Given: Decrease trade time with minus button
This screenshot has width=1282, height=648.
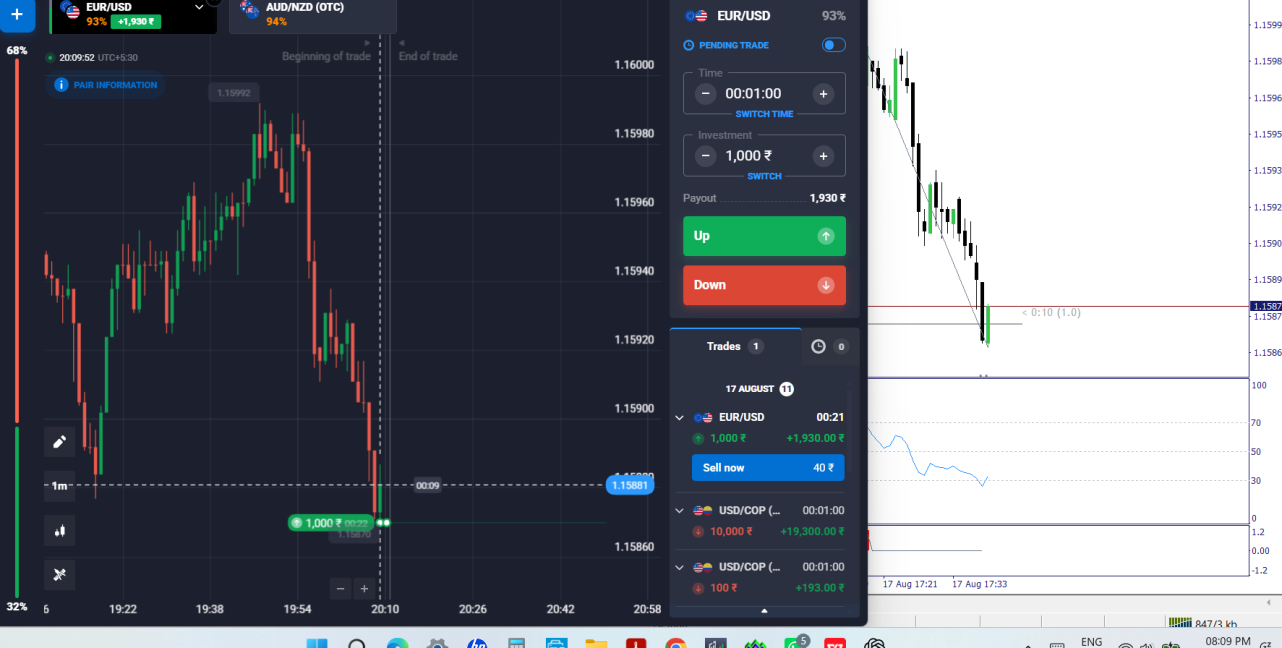Looking at the screenshot, I should pyautogui.click(x=706, y=94).
